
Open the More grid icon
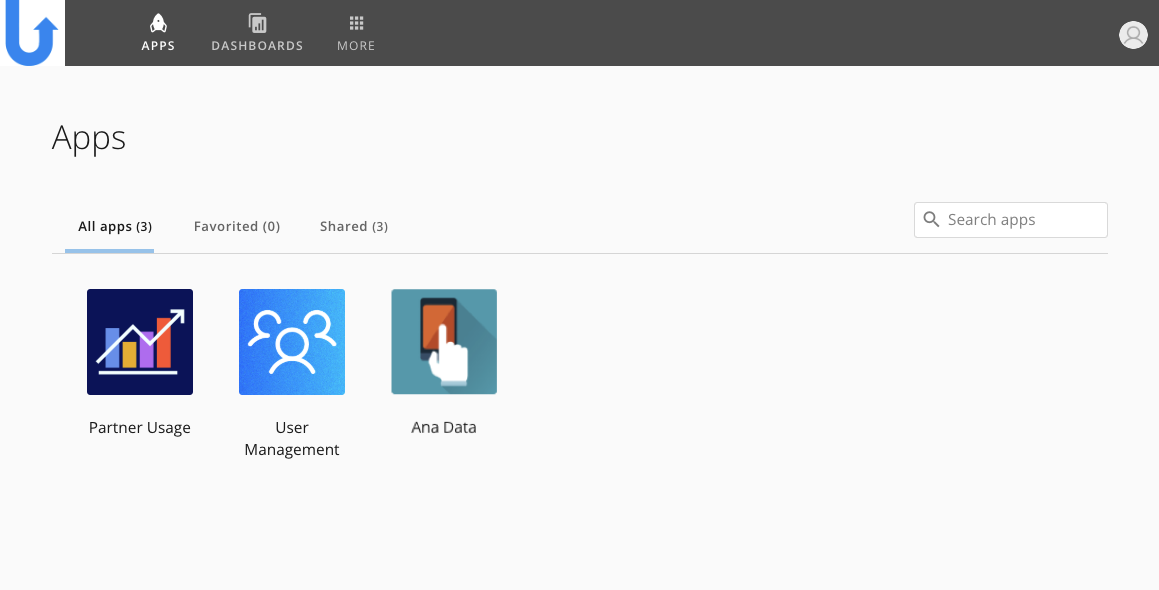(356, 23)
